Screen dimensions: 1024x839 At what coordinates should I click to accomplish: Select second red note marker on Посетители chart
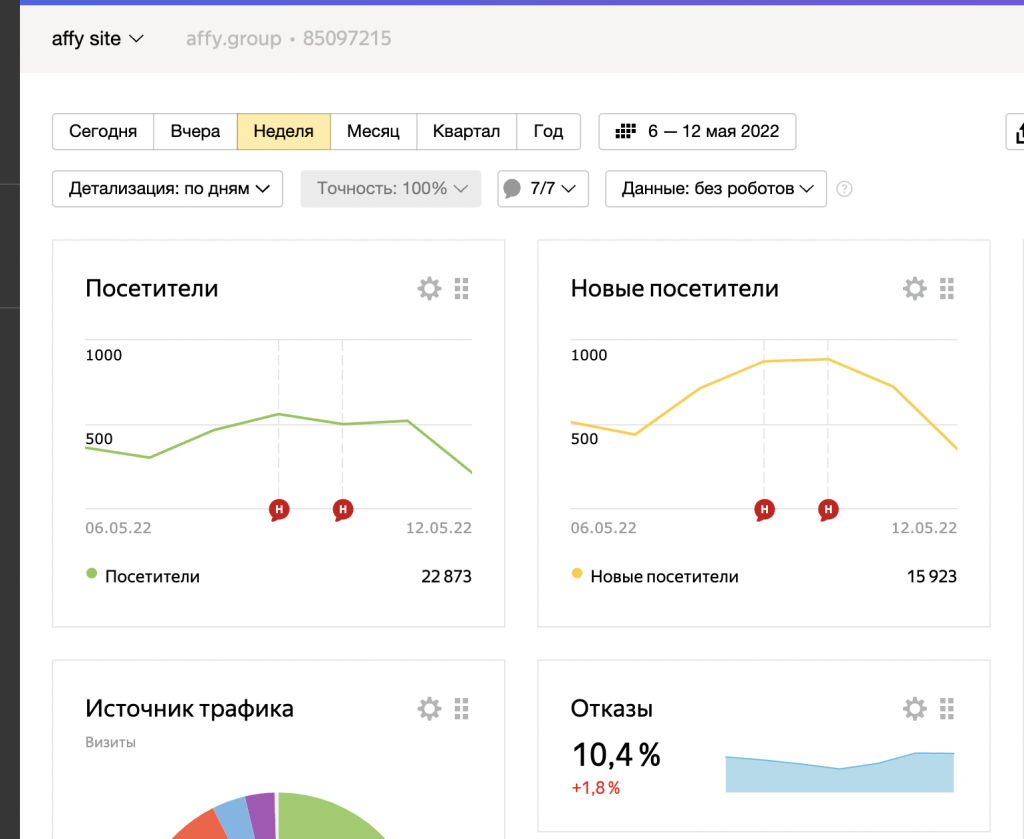coord(343,509)
